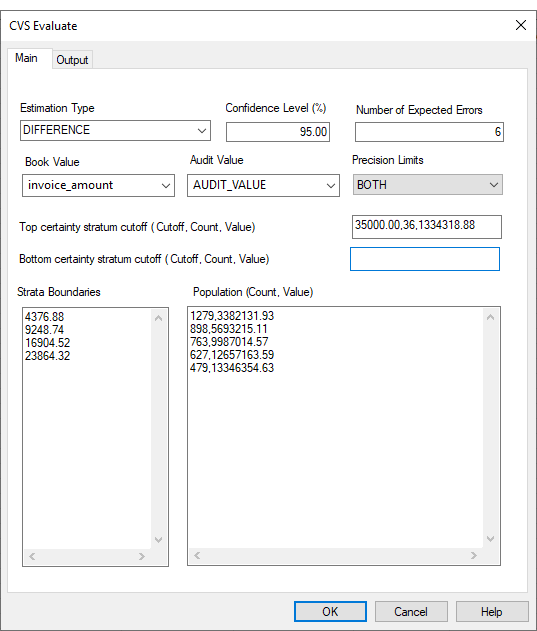
Task: Focus the Bottom certainty stratum cutoff field
Action: coord(425,259)
